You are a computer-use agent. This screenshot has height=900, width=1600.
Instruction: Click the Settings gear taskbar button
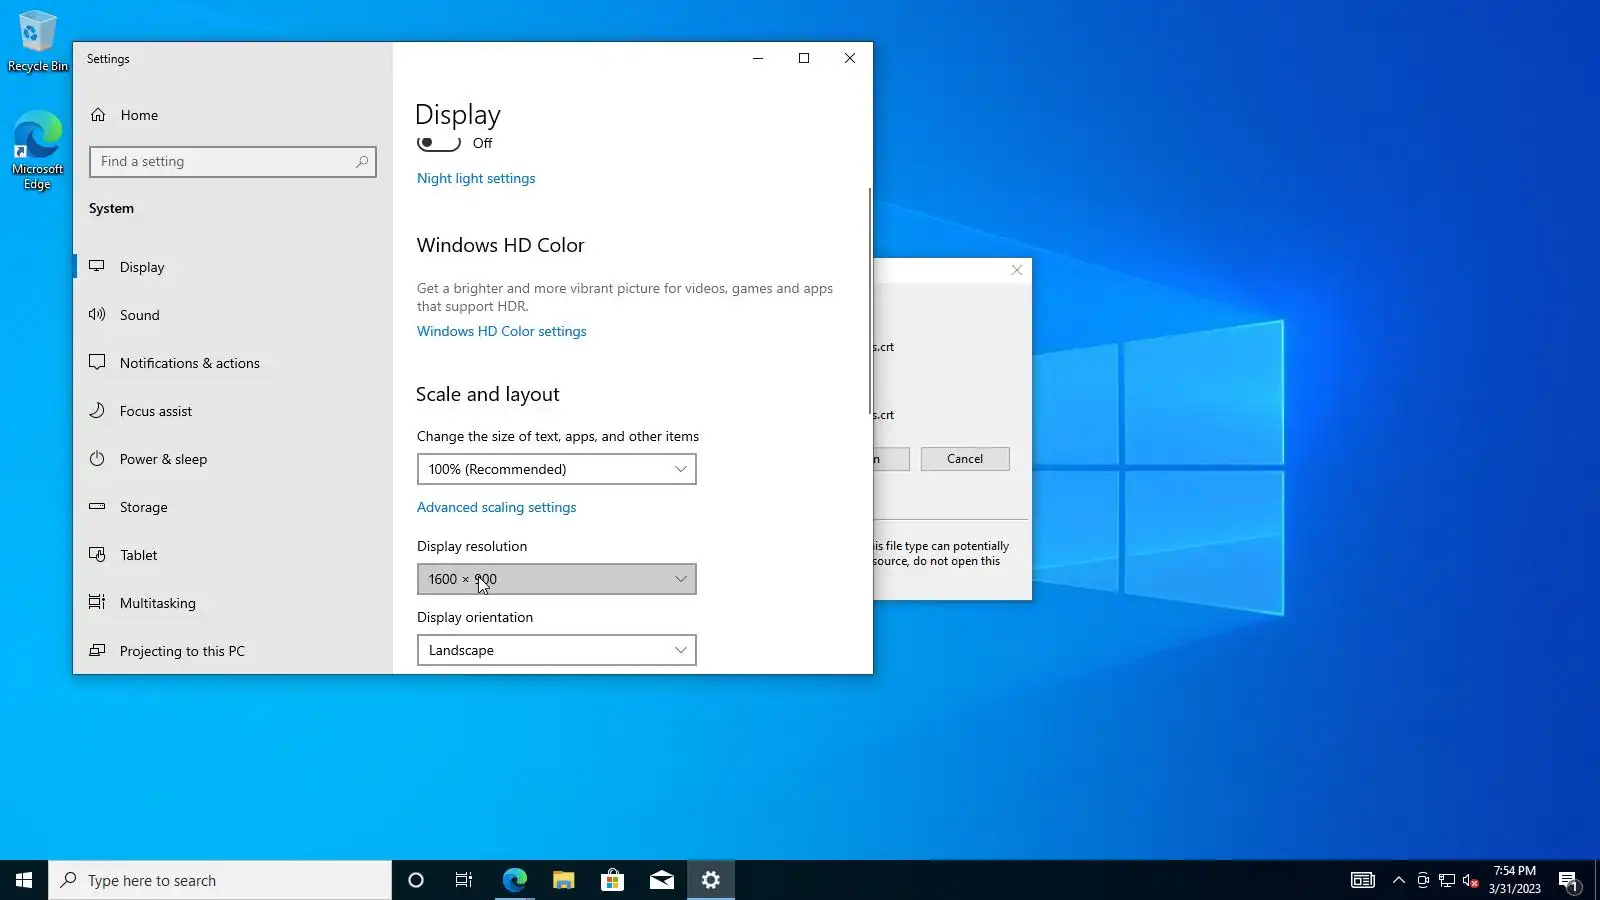711,880
